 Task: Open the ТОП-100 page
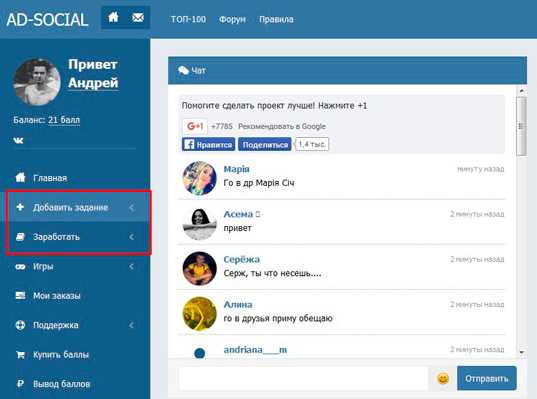point(188,19)
